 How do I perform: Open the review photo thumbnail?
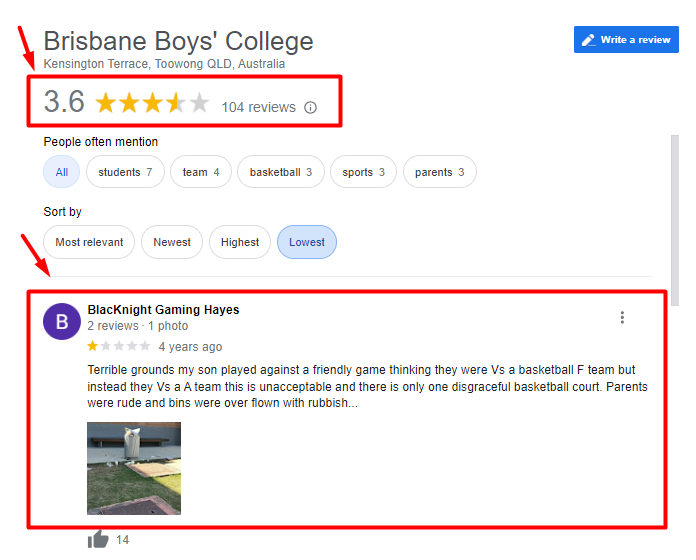(134, 468)
